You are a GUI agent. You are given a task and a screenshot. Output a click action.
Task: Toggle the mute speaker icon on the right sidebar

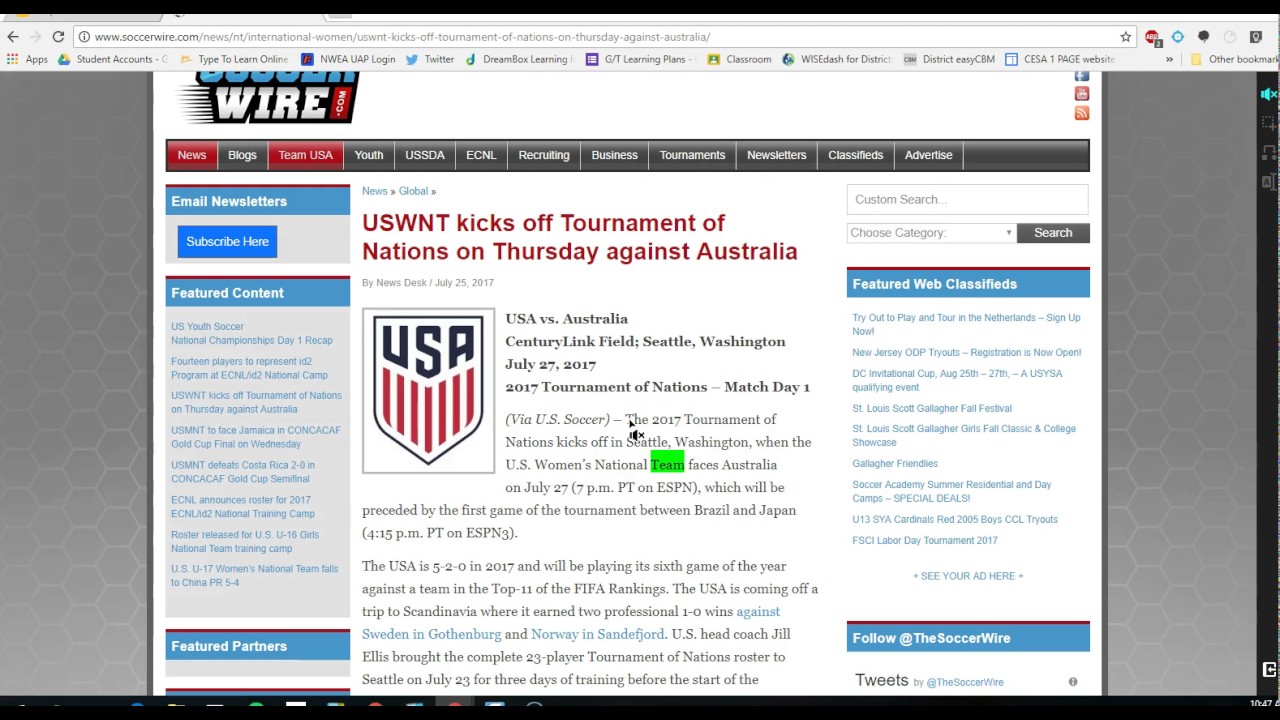coord(1268,94)
